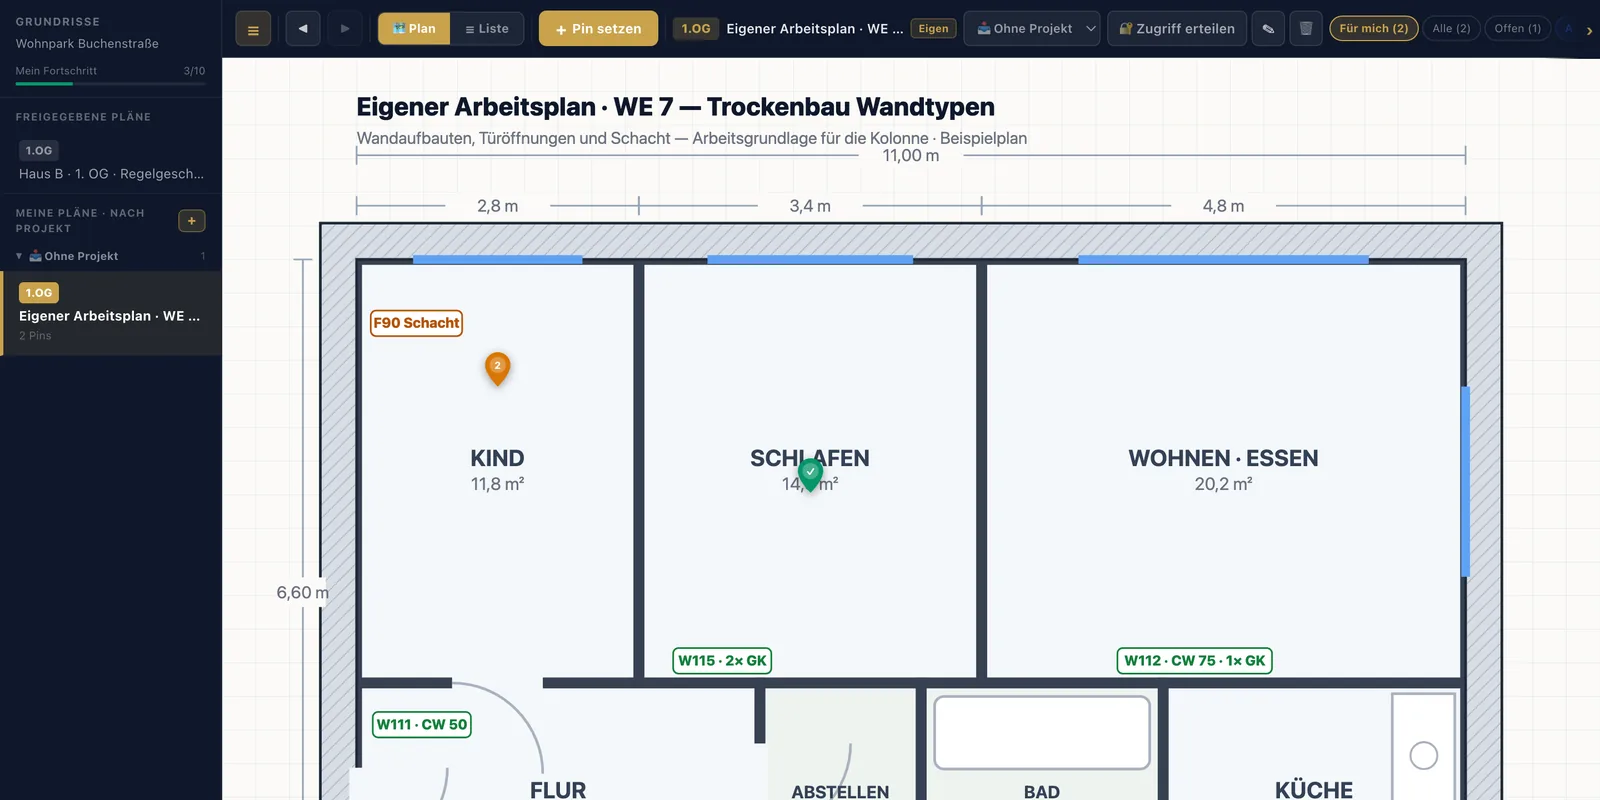Click the 'F90 Schacht' label on plan
This screenshot has width=1600, height=800.
tap(416, 323)
